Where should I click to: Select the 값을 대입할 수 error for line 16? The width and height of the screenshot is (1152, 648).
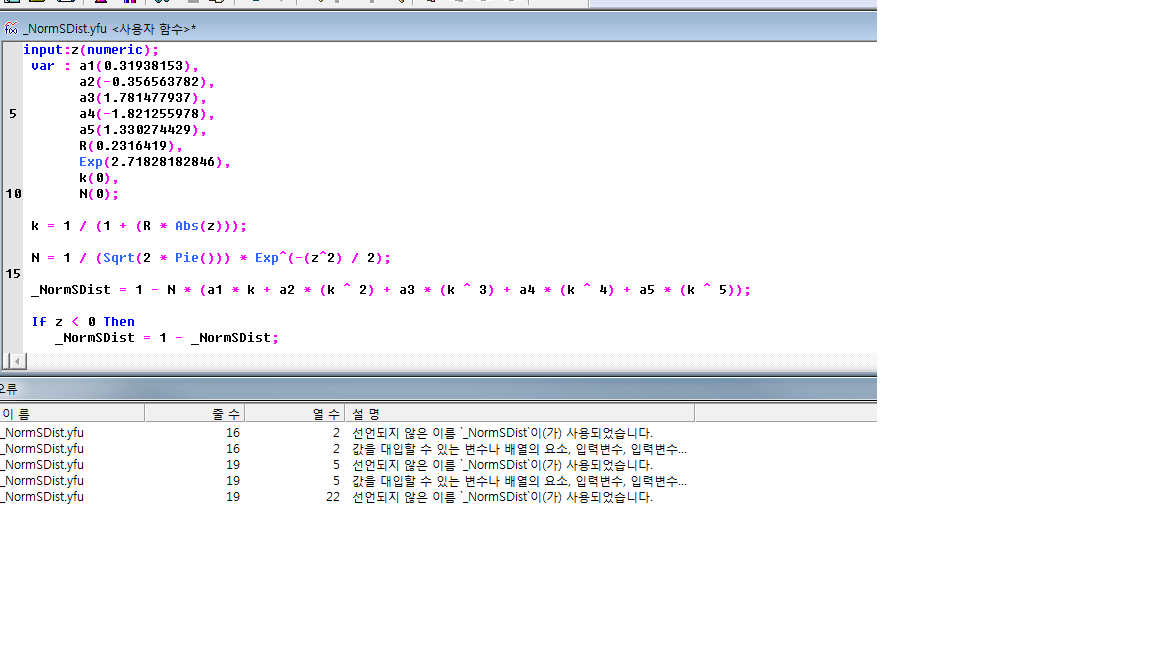point(518,449)
